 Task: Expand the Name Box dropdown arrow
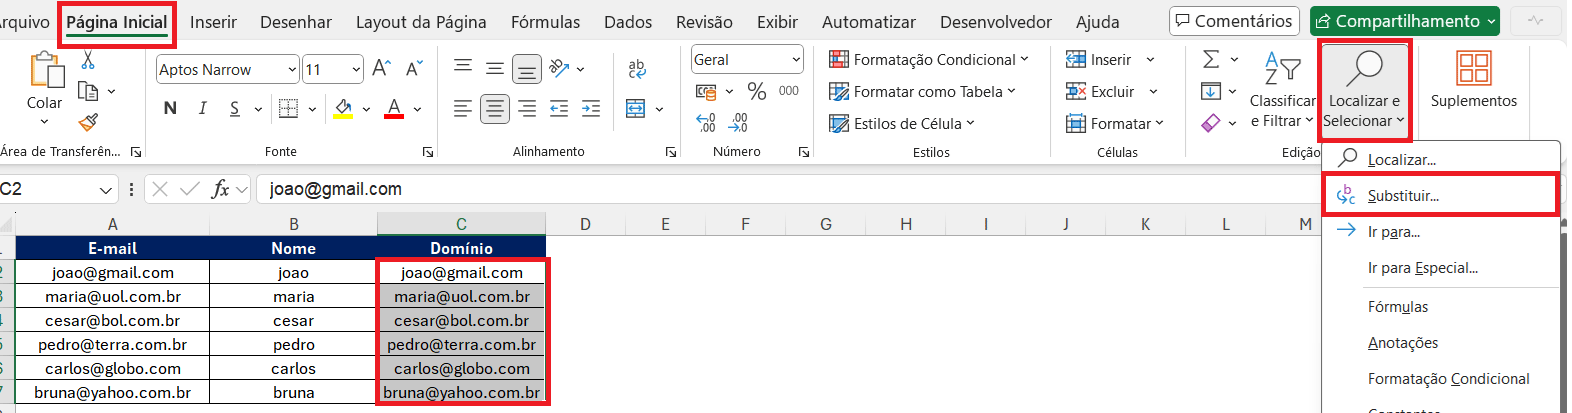pos(106,190)
